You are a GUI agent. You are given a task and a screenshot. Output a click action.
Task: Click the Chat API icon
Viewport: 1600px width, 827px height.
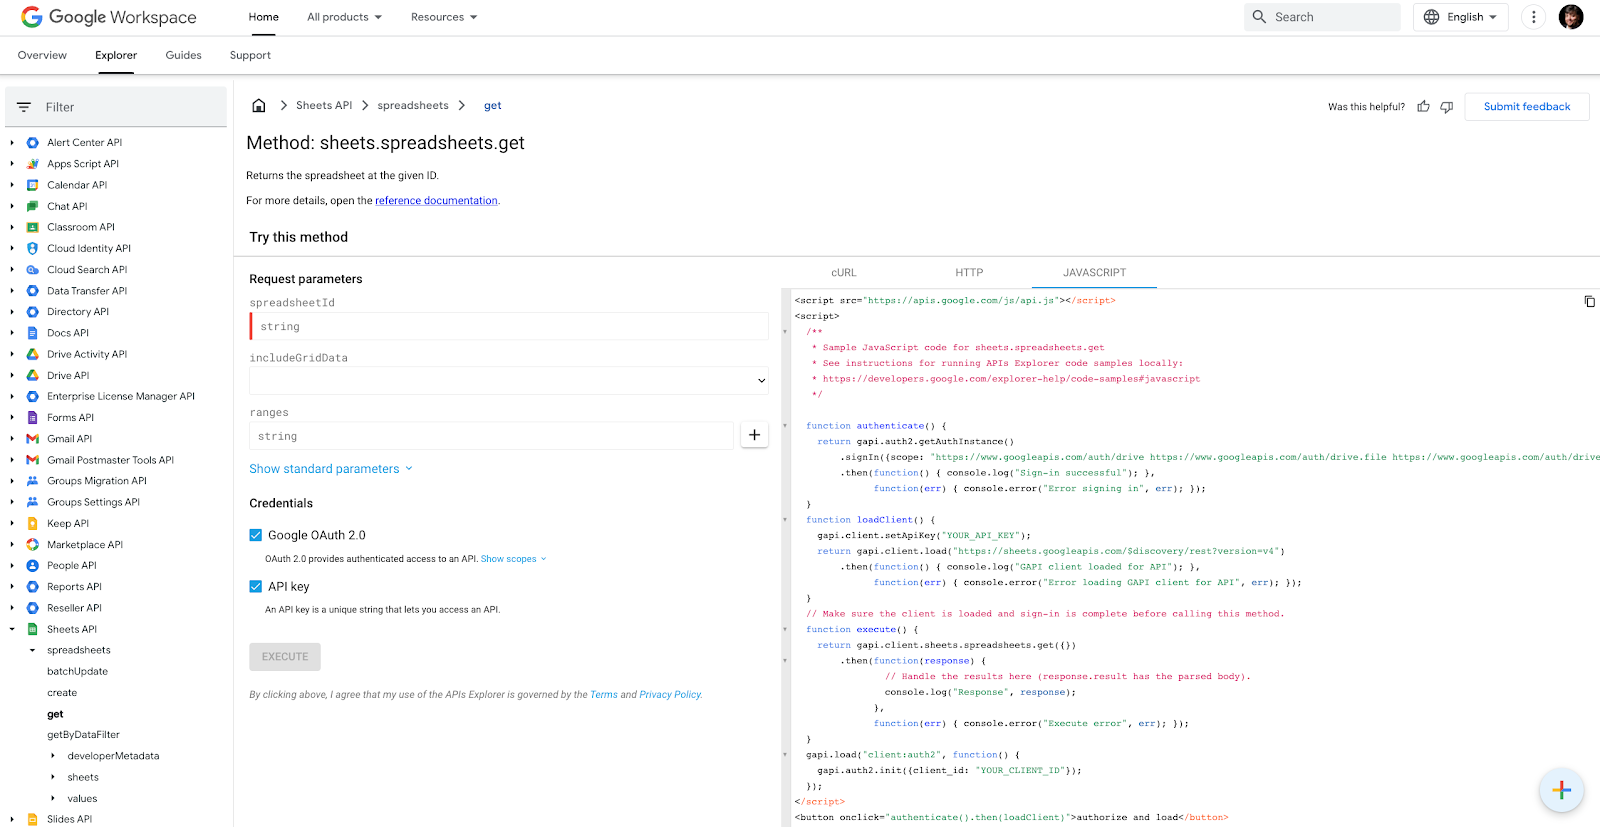(32, 206)
